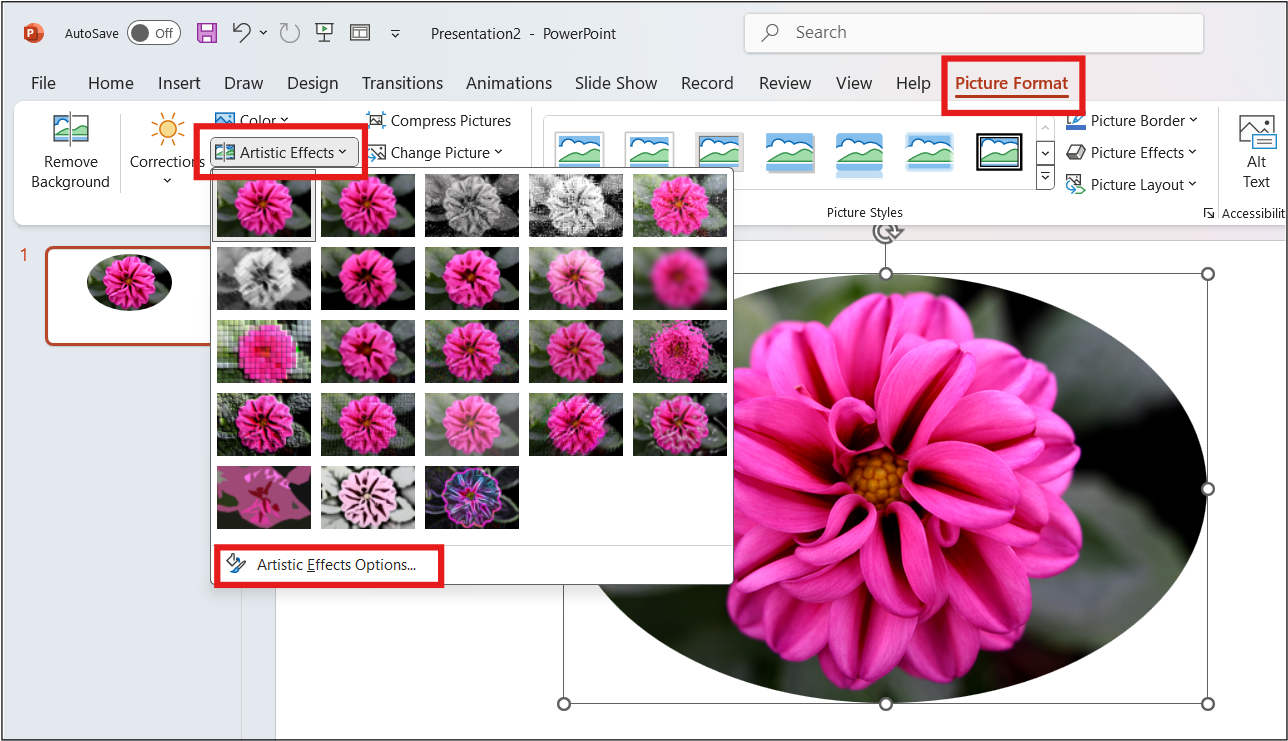Select the Animations tab

pos(509,83)
